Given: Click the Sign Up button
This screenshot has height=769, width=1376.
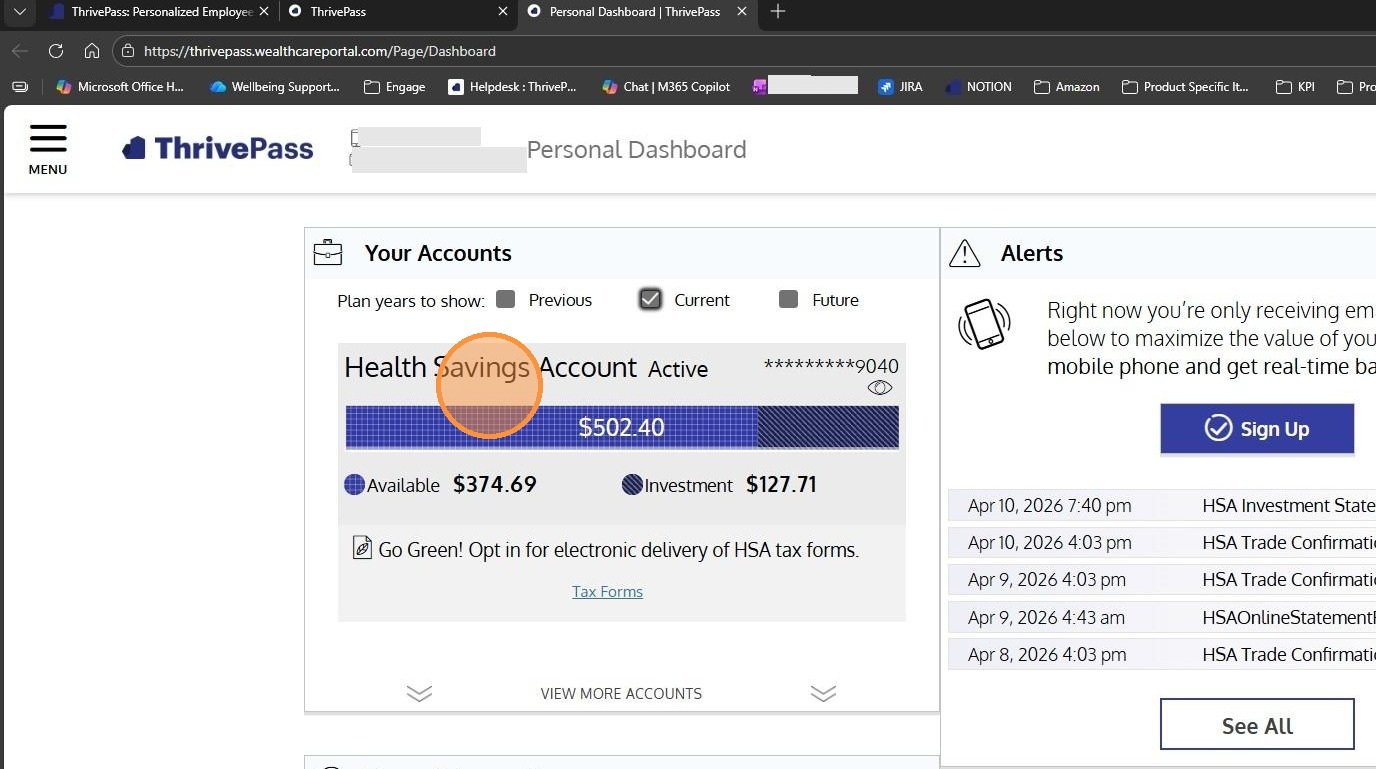Looking at the screenshot, I should pyautogui.click(x=1257, y=429).
